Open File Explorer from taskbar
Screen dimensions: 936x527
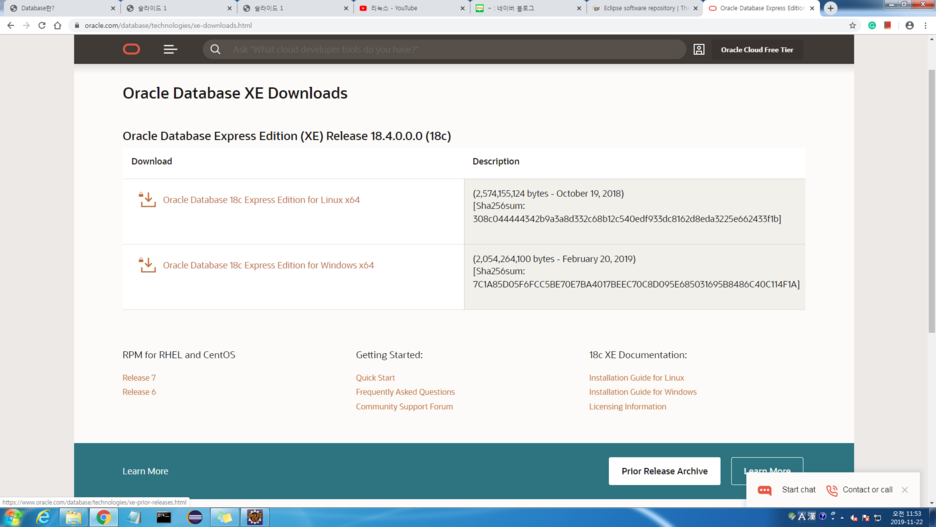(x=73, y=517)
